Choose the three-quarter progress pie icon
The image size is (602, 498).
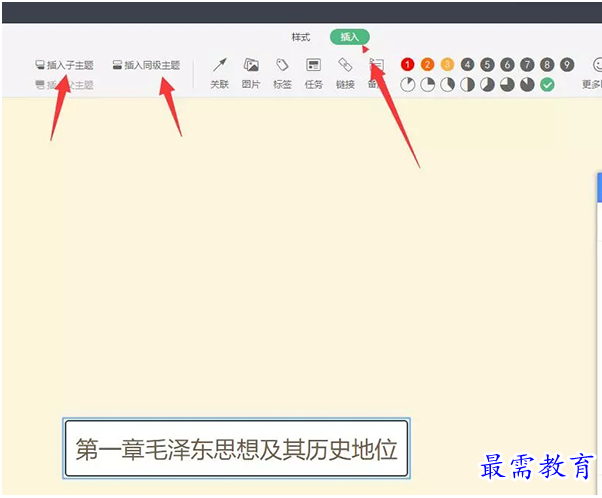507,85
